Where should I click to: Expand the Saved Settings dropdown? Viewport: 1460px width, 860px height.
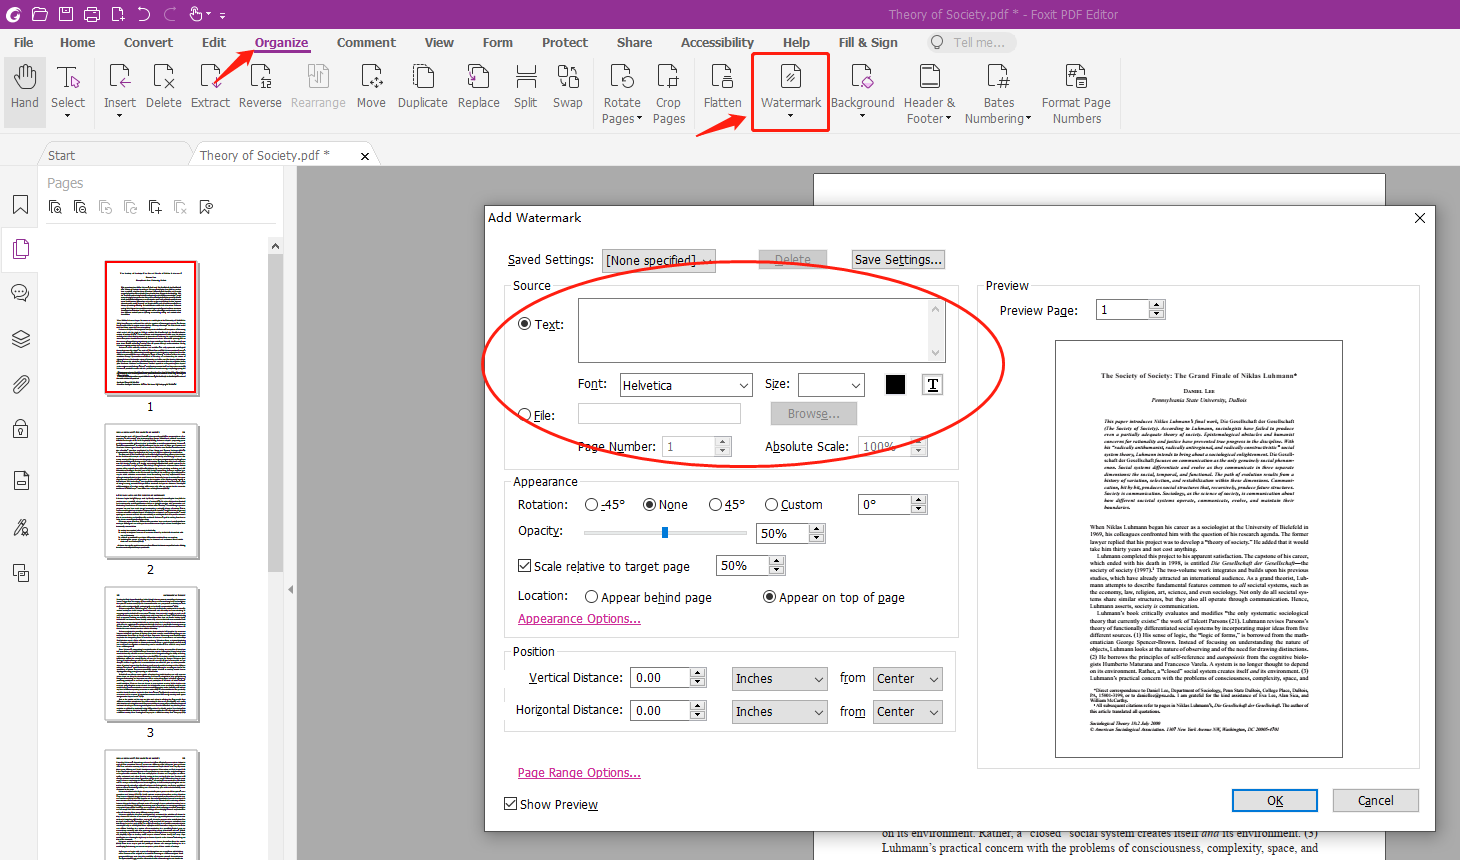[658, 260]
